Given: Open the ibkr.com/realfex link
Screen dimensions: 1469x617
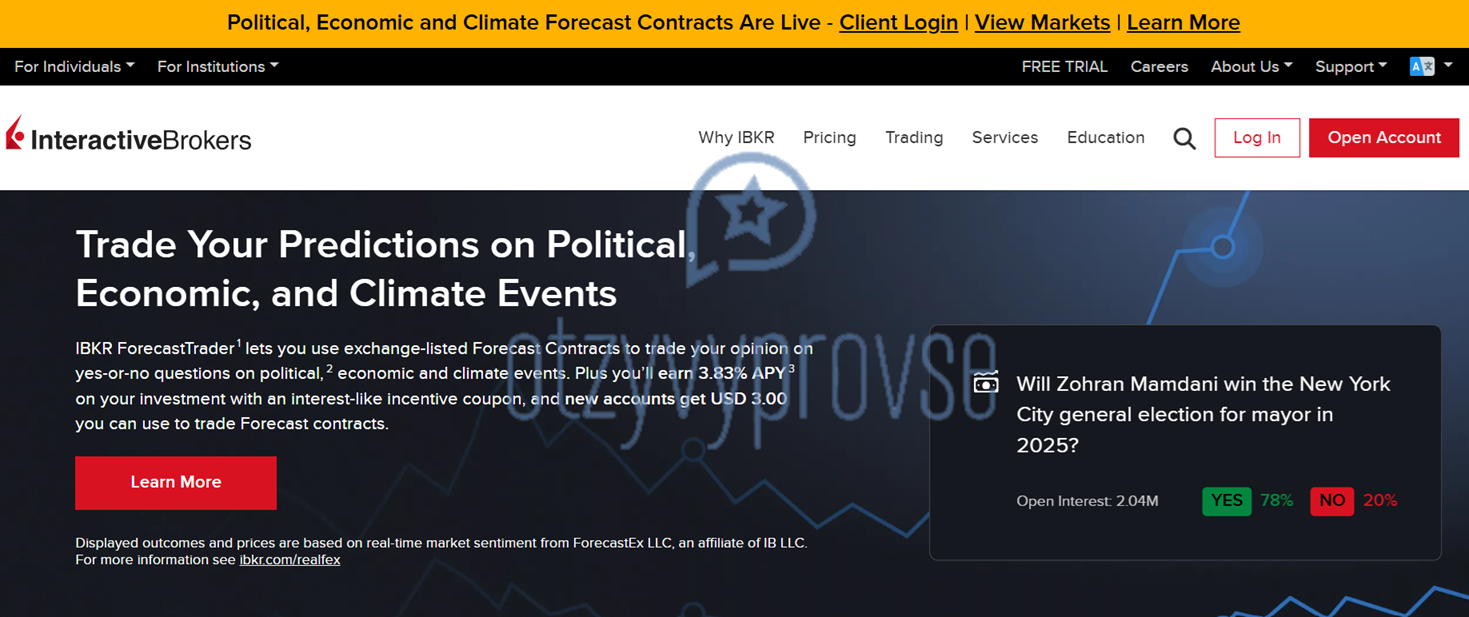Looking at the screenshot, I should 290,560.
